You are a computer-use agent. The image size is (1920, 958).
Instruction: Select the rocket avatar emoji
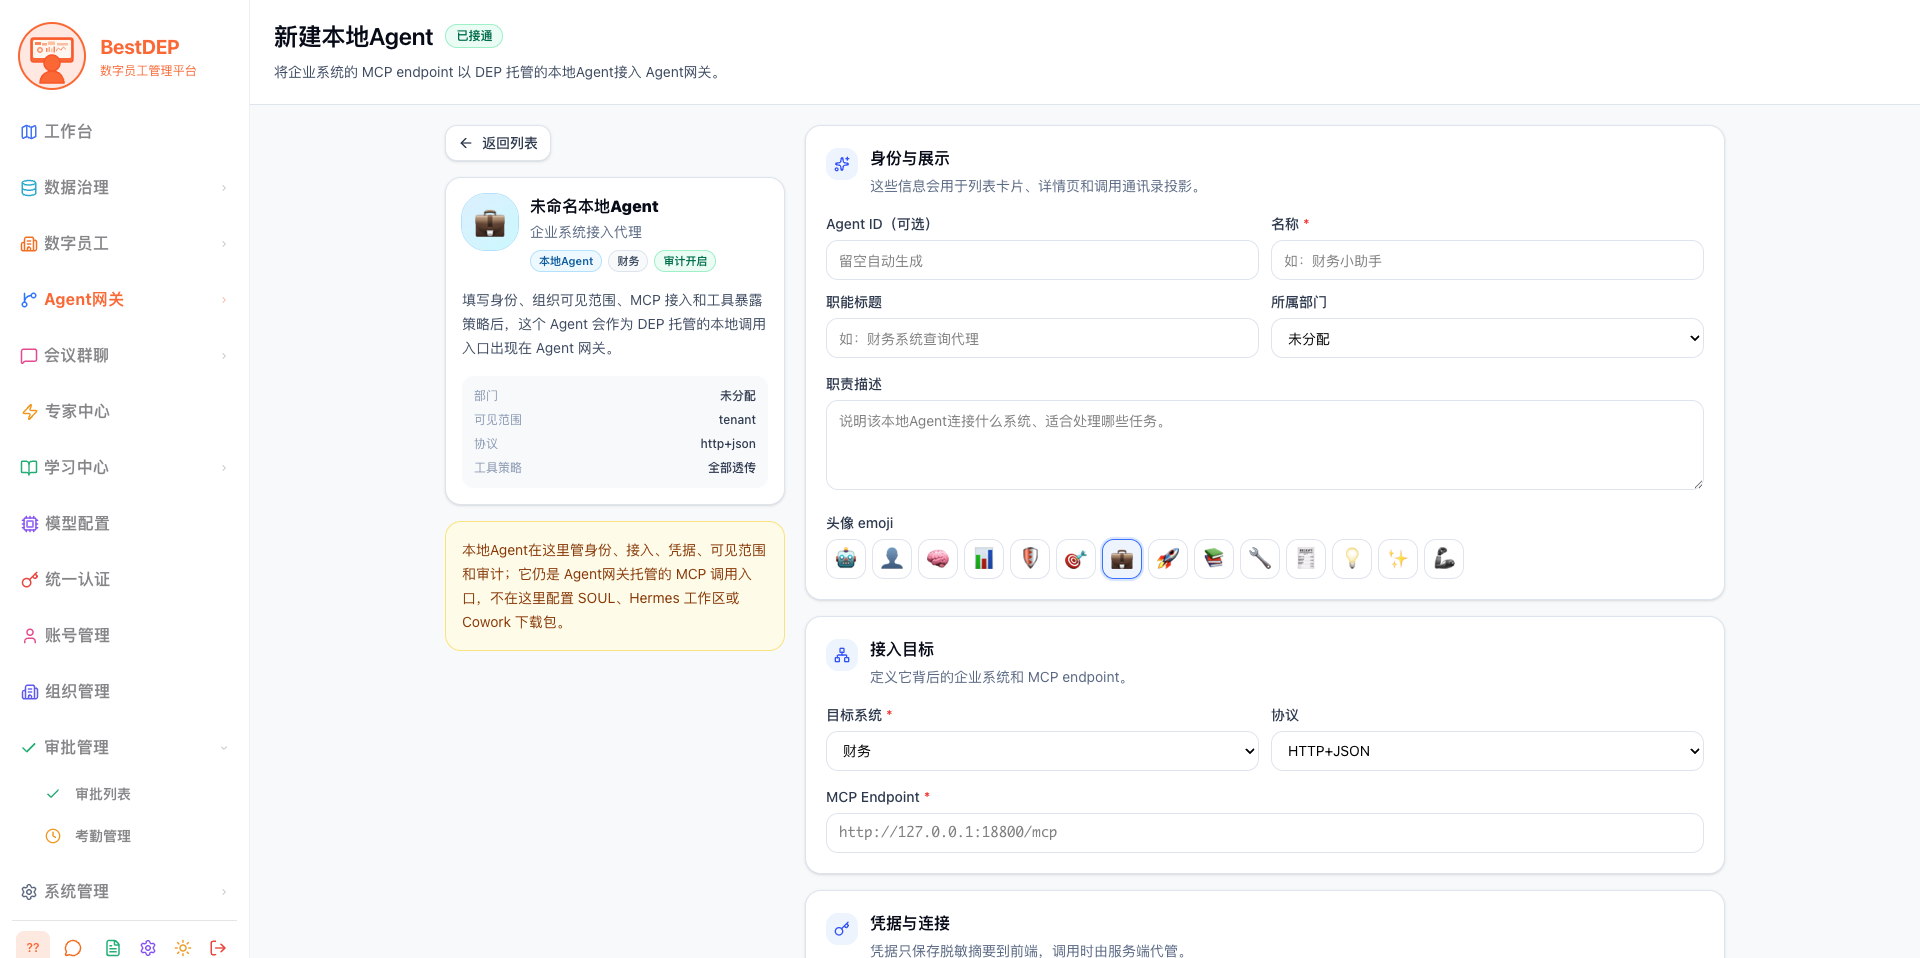click(1168, 559)
